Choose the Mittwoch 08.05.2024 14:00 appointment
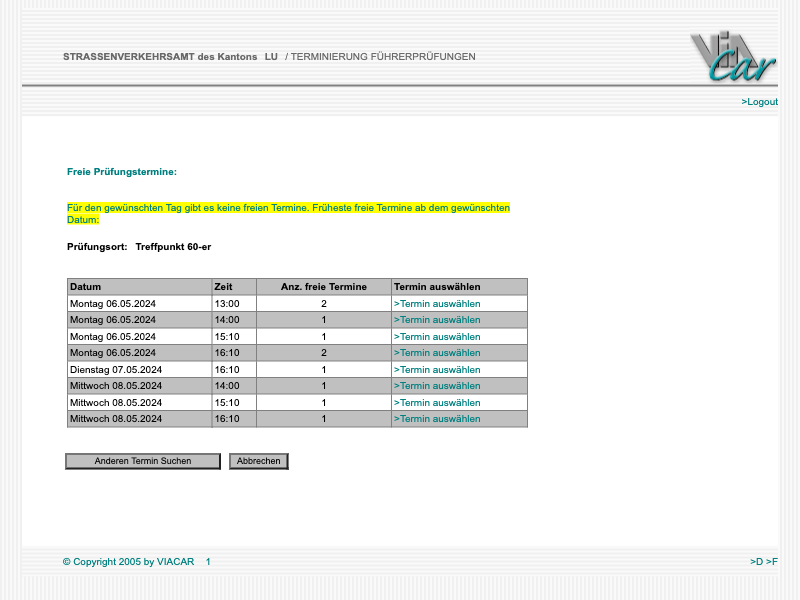Viewport: 800px width, 600px height. point(437,386)
